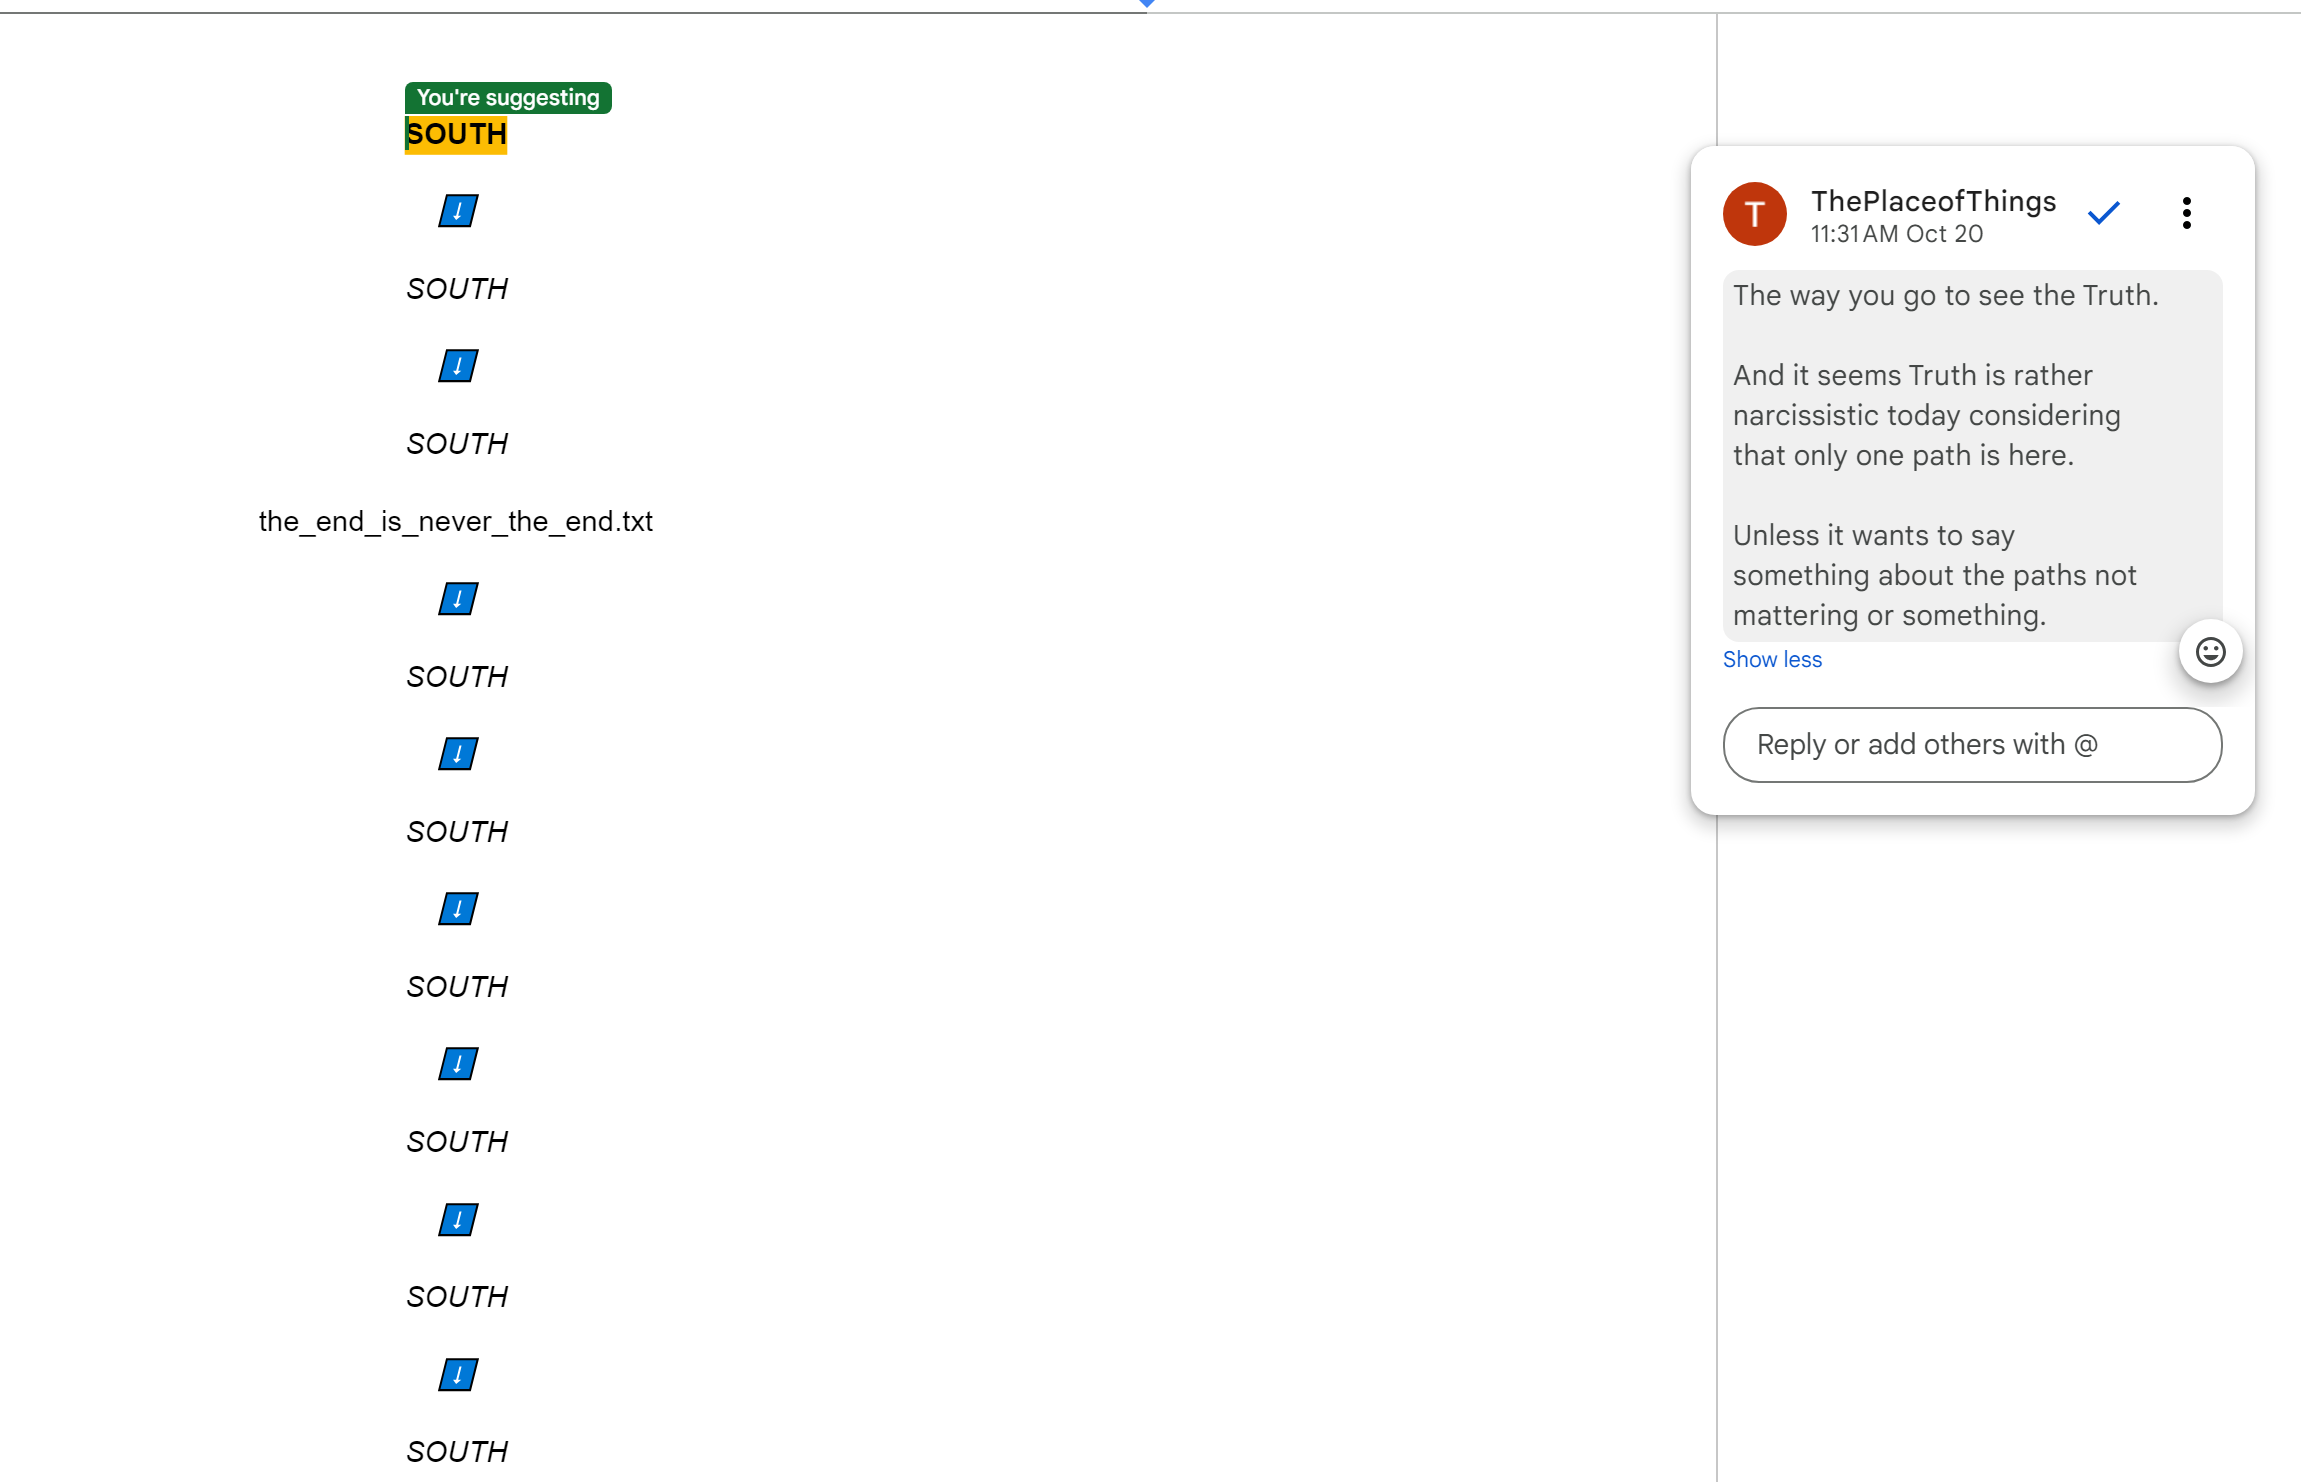Collapse the comment with Show less
The height and width of the screenshot is (1482, 2301).
(1772, 659)
